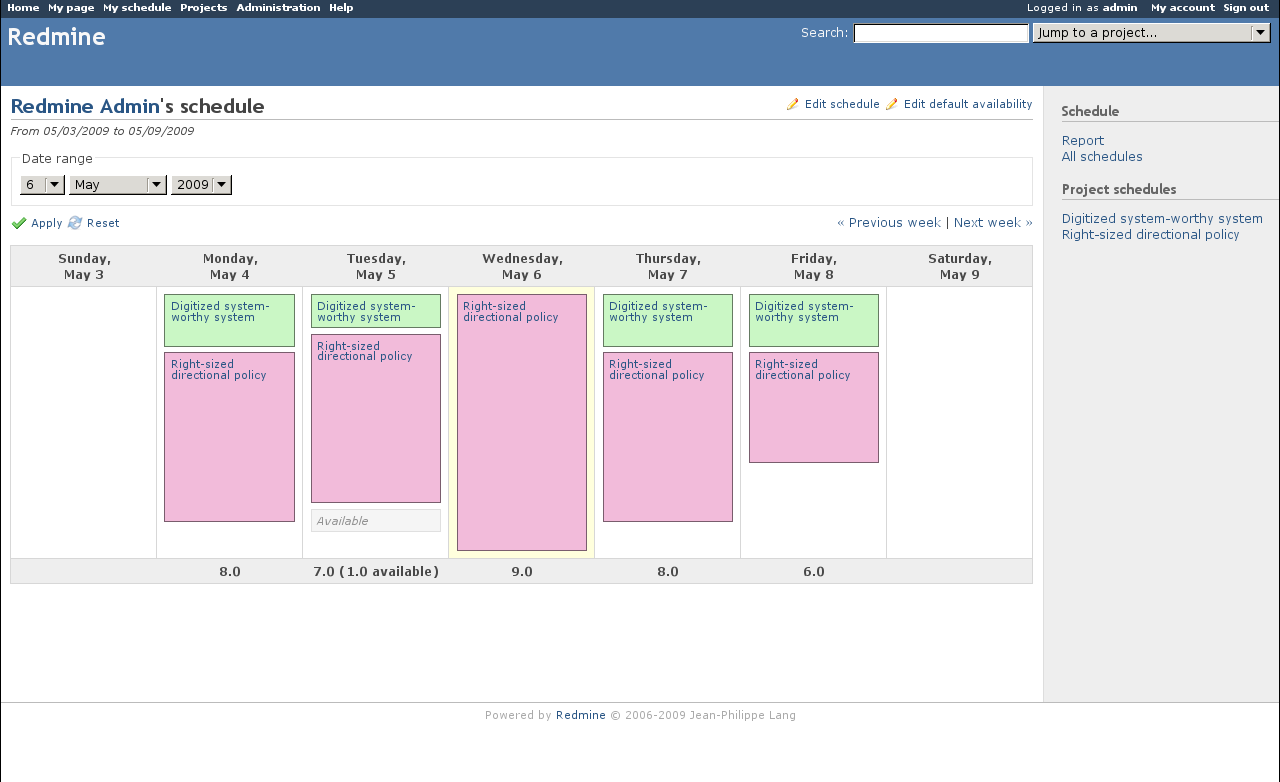Click the Edit default availability link
The height and width of the screenshot is (782, 1280).
pyautogui.click(x=968, y=104)
